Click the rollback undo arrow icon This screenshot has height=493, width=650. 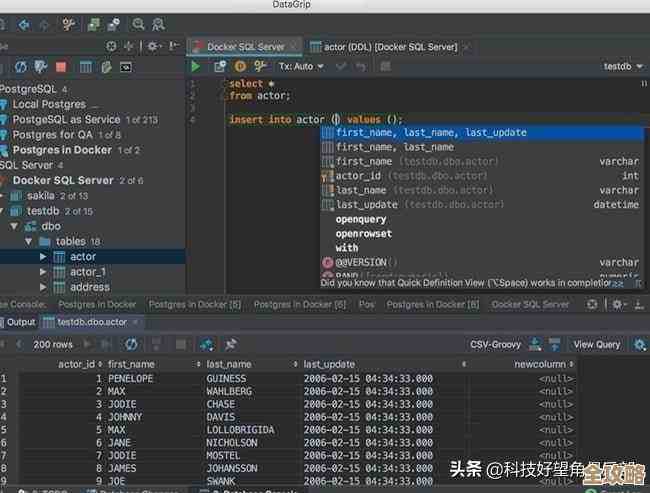(x=361, y=66)
